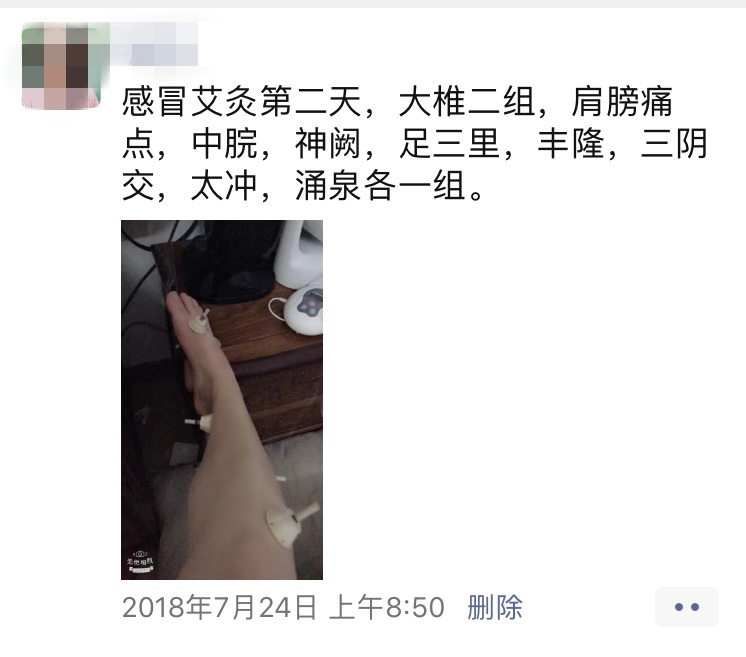Screen dimensions: 746x657
Task: Click the black object at top of the photo
Action: pyautogui.click(x=233, y=261)
